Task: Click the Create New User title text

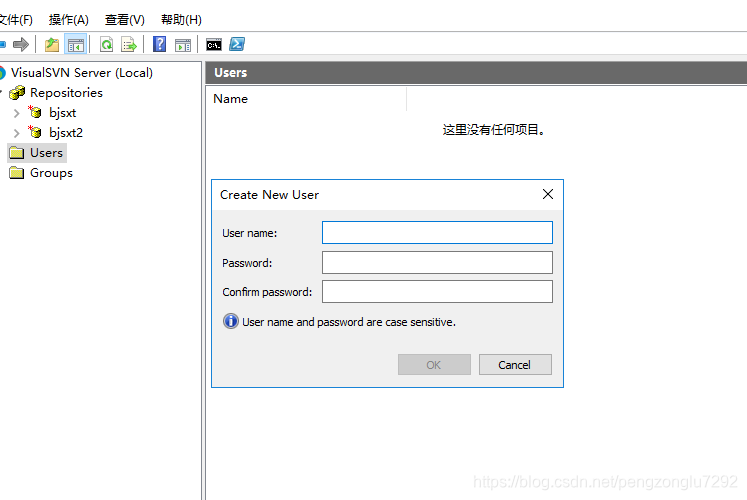Action: click(x=269, y=194)
